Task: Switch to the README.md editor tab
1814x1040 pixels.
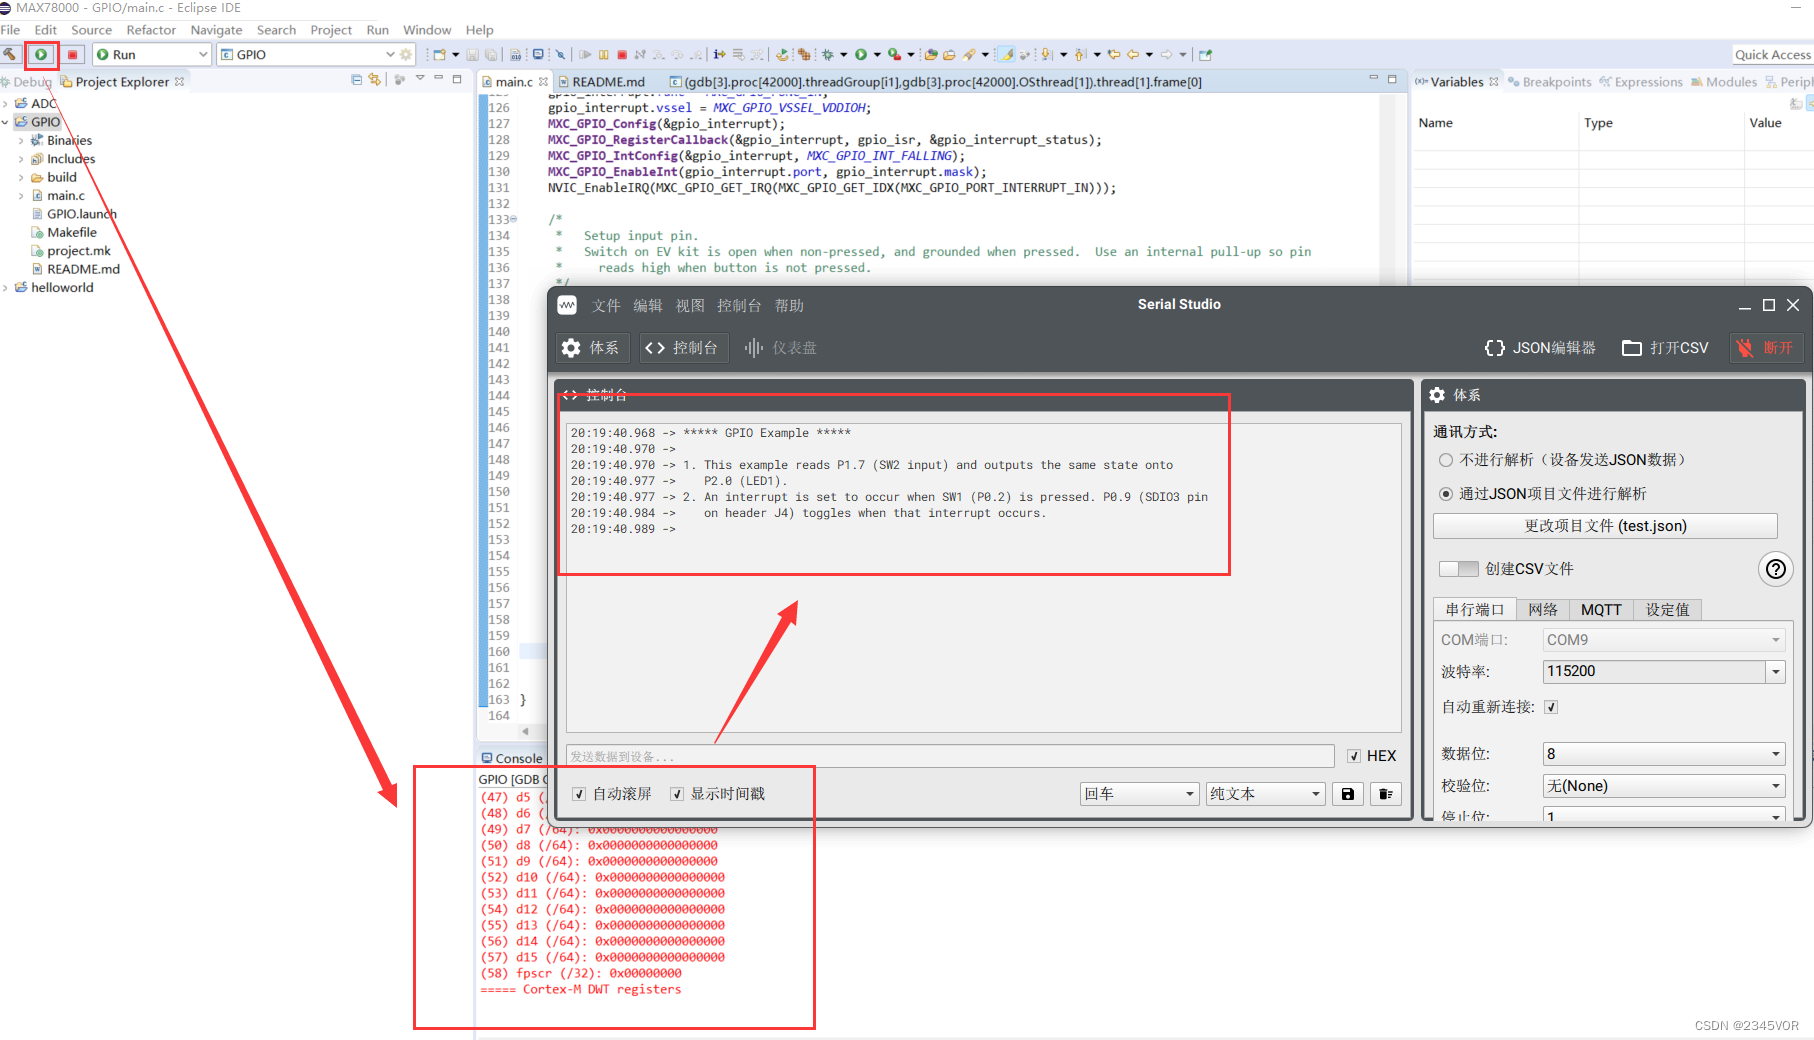Action: point(602,82)
